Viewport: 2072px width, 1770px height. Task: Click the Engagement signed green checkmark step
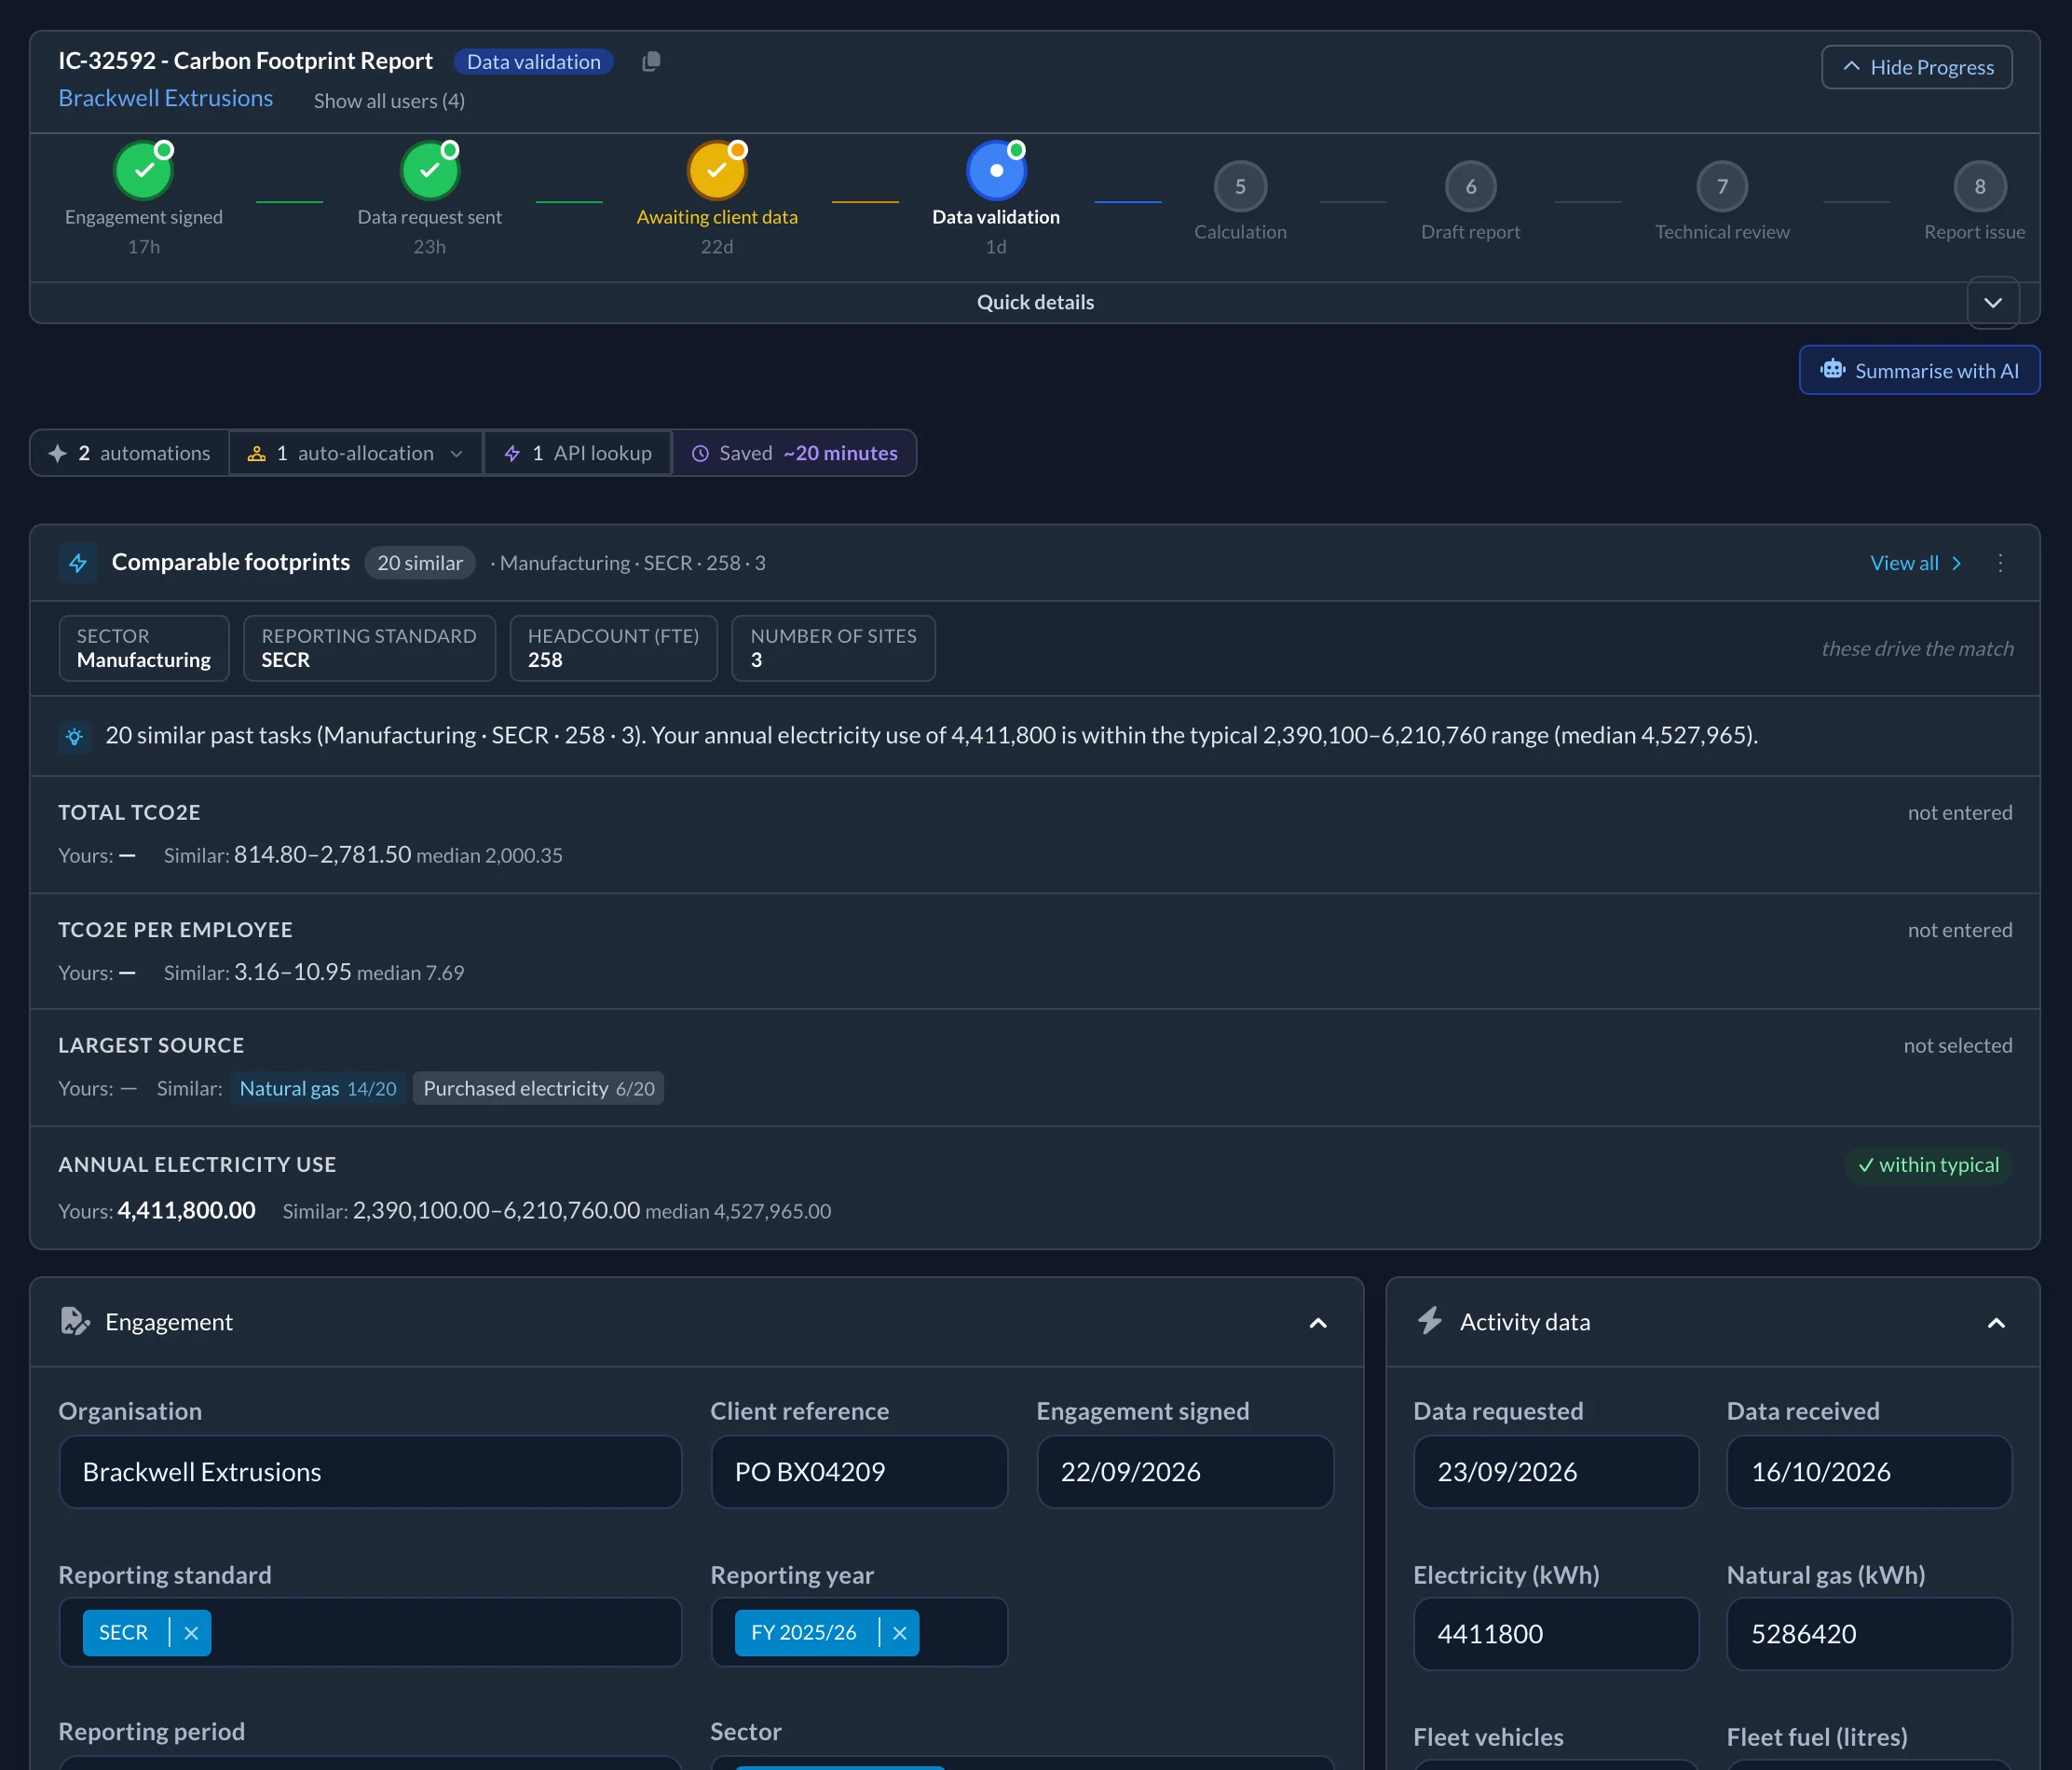pyautogui.click(x=144, y=170)
